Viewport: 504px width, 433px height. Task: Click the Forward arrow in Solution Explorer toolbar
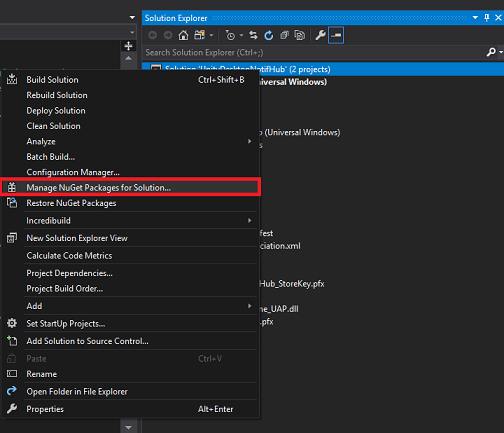coord(168,35)
